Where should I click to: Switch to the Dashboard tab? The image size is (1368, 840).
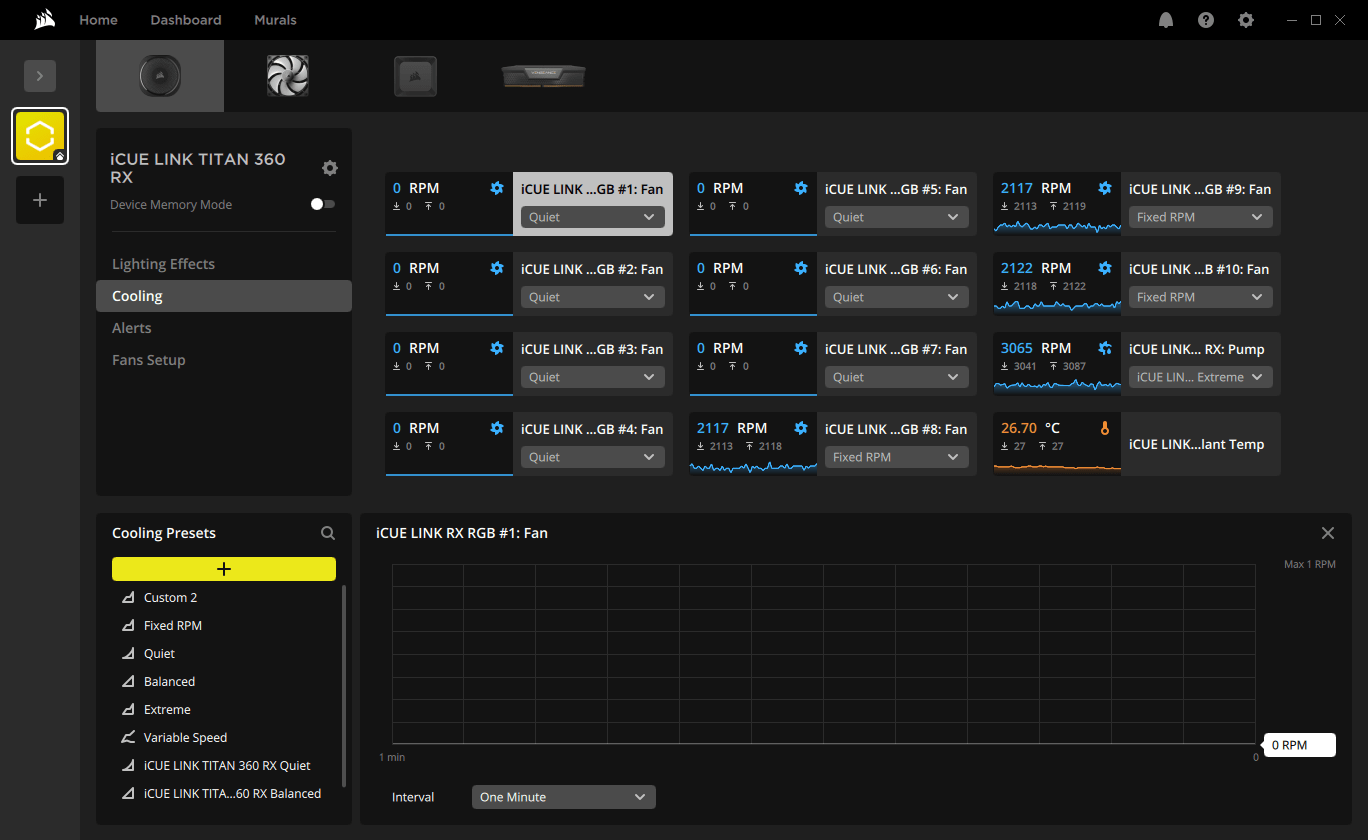(x=186, y=20)
